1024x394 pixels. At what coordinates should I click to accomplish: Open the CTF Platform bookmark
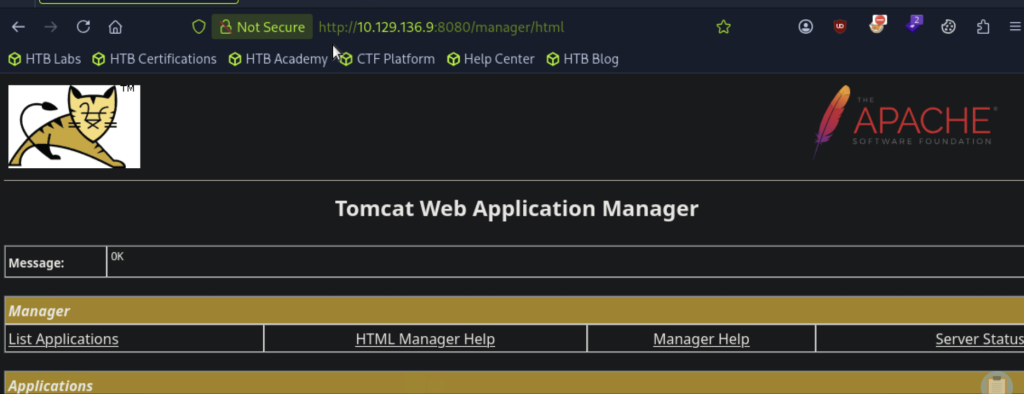pyautogui.click(x=387, y=59)
